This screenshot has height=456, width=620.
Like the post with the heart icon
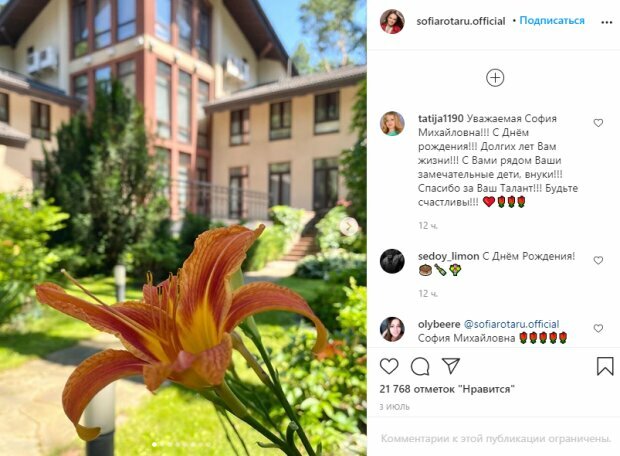coord(389,366)
